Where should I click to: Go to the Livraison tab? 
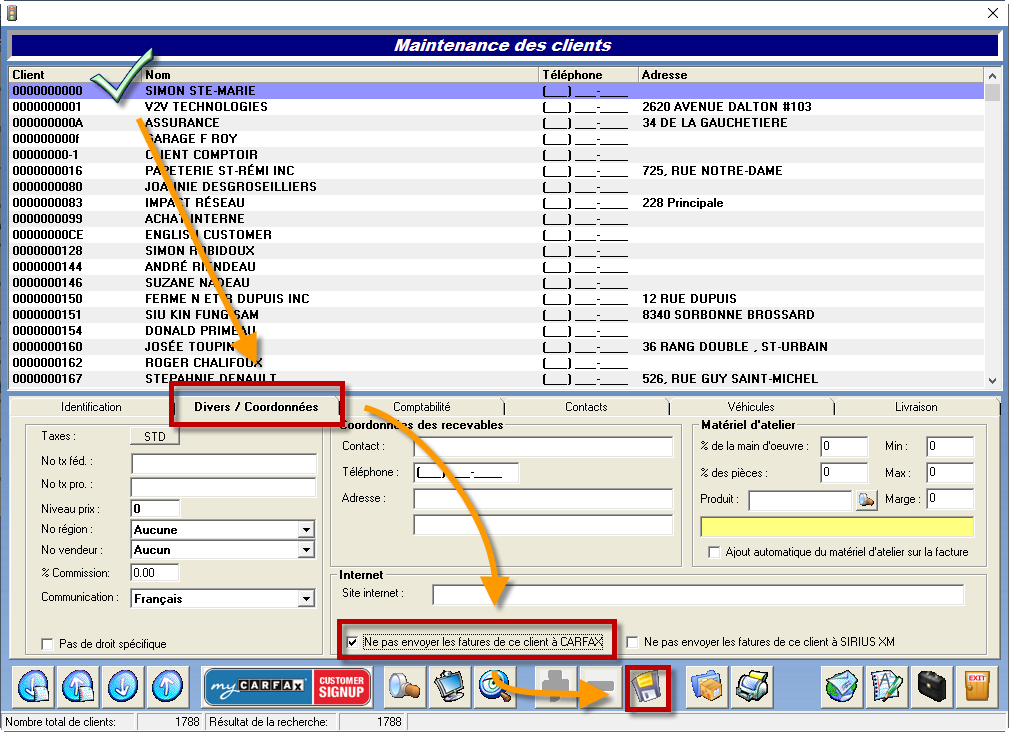pyautogui.click(x=916, y=407)
